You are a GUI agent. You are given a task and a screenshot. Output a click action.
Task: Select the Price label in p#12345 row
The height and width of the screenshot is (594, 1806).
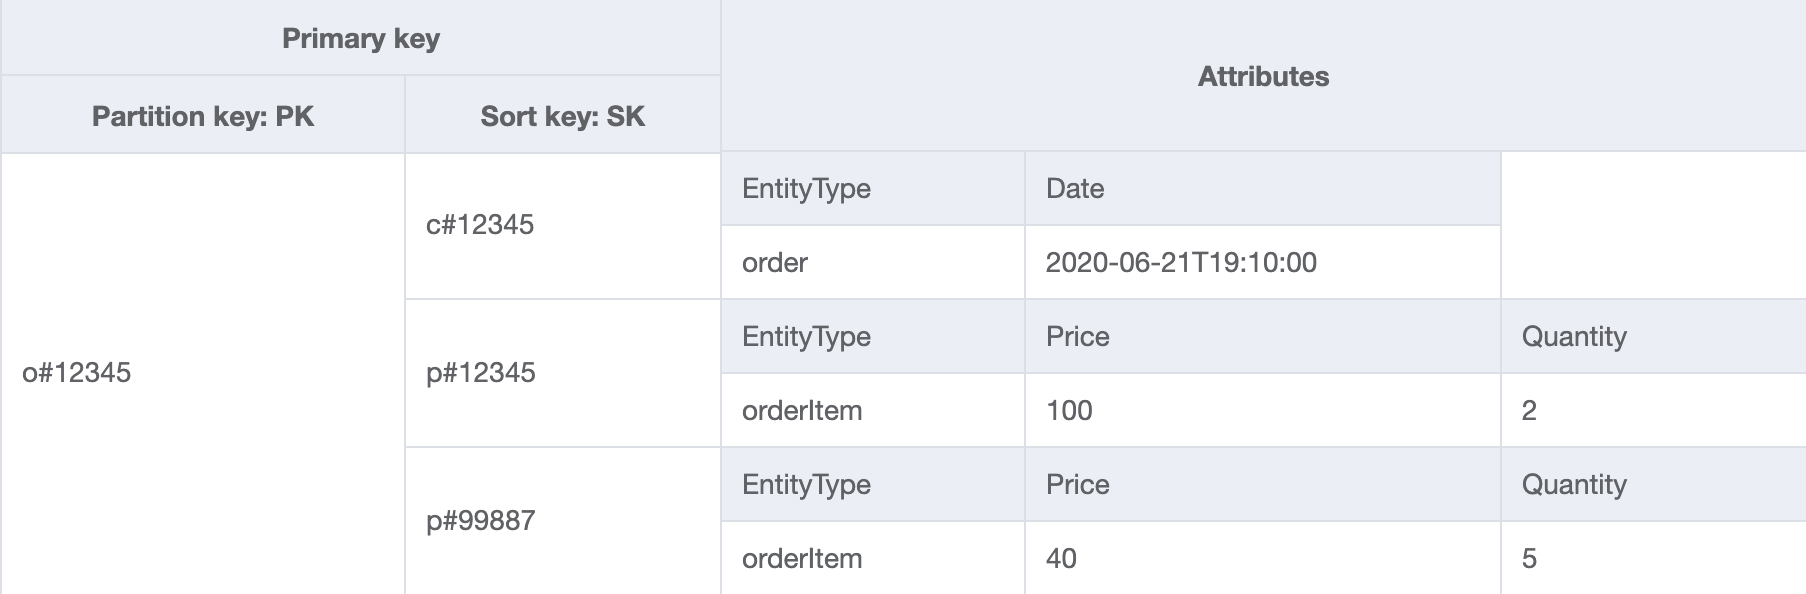[1263, 336]
